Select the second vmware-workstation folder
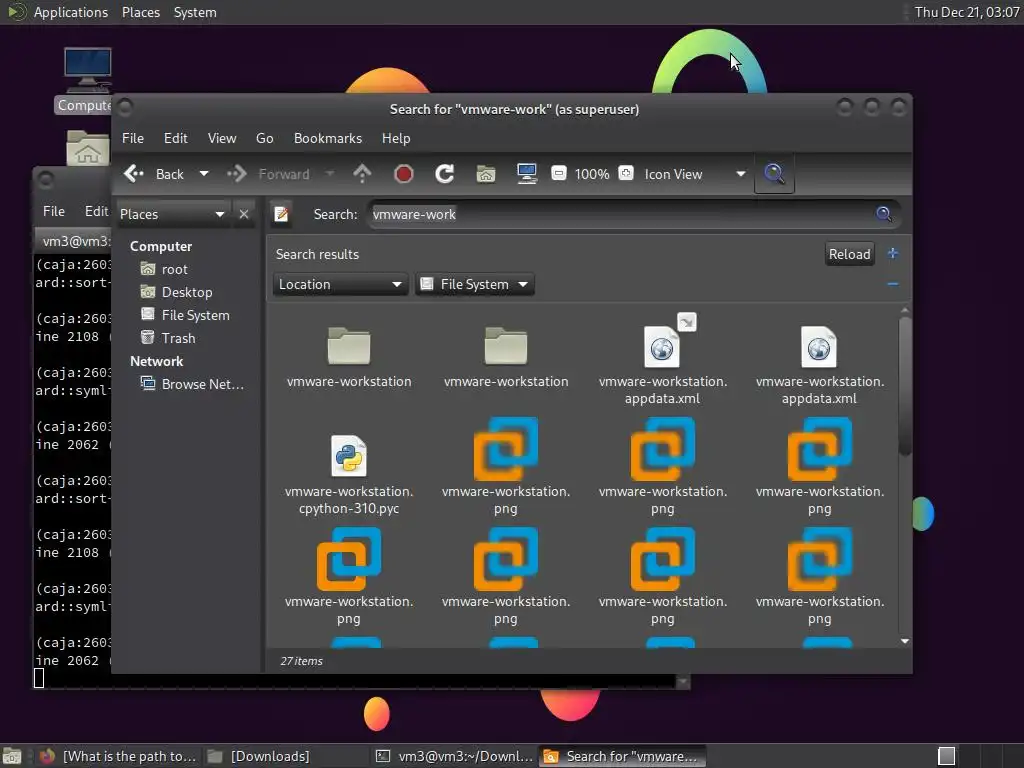Viewport: 1024px width, 768px height. [x=505, y=357]
